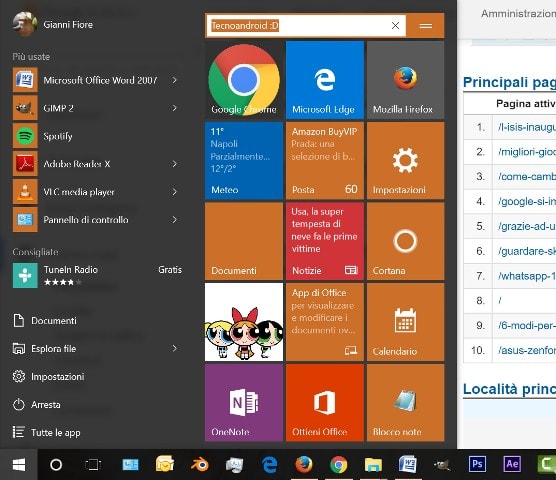This screenshot has width=556, height=480.
Task: Open the Notizie news tile
Action: 325,241
